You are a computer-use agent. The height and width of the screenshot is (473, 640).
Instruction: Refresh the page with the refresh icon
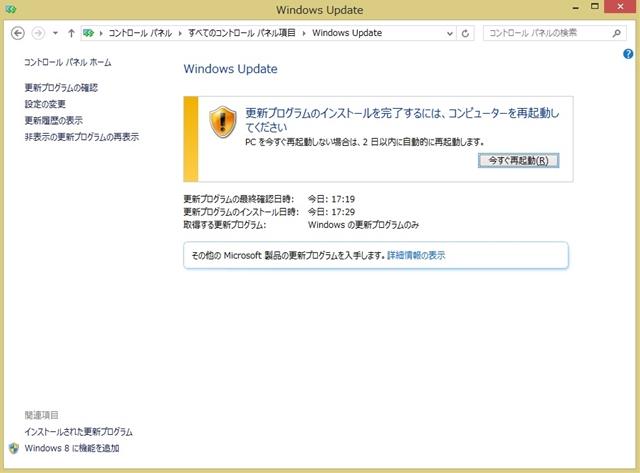click(x=465, y=33)
